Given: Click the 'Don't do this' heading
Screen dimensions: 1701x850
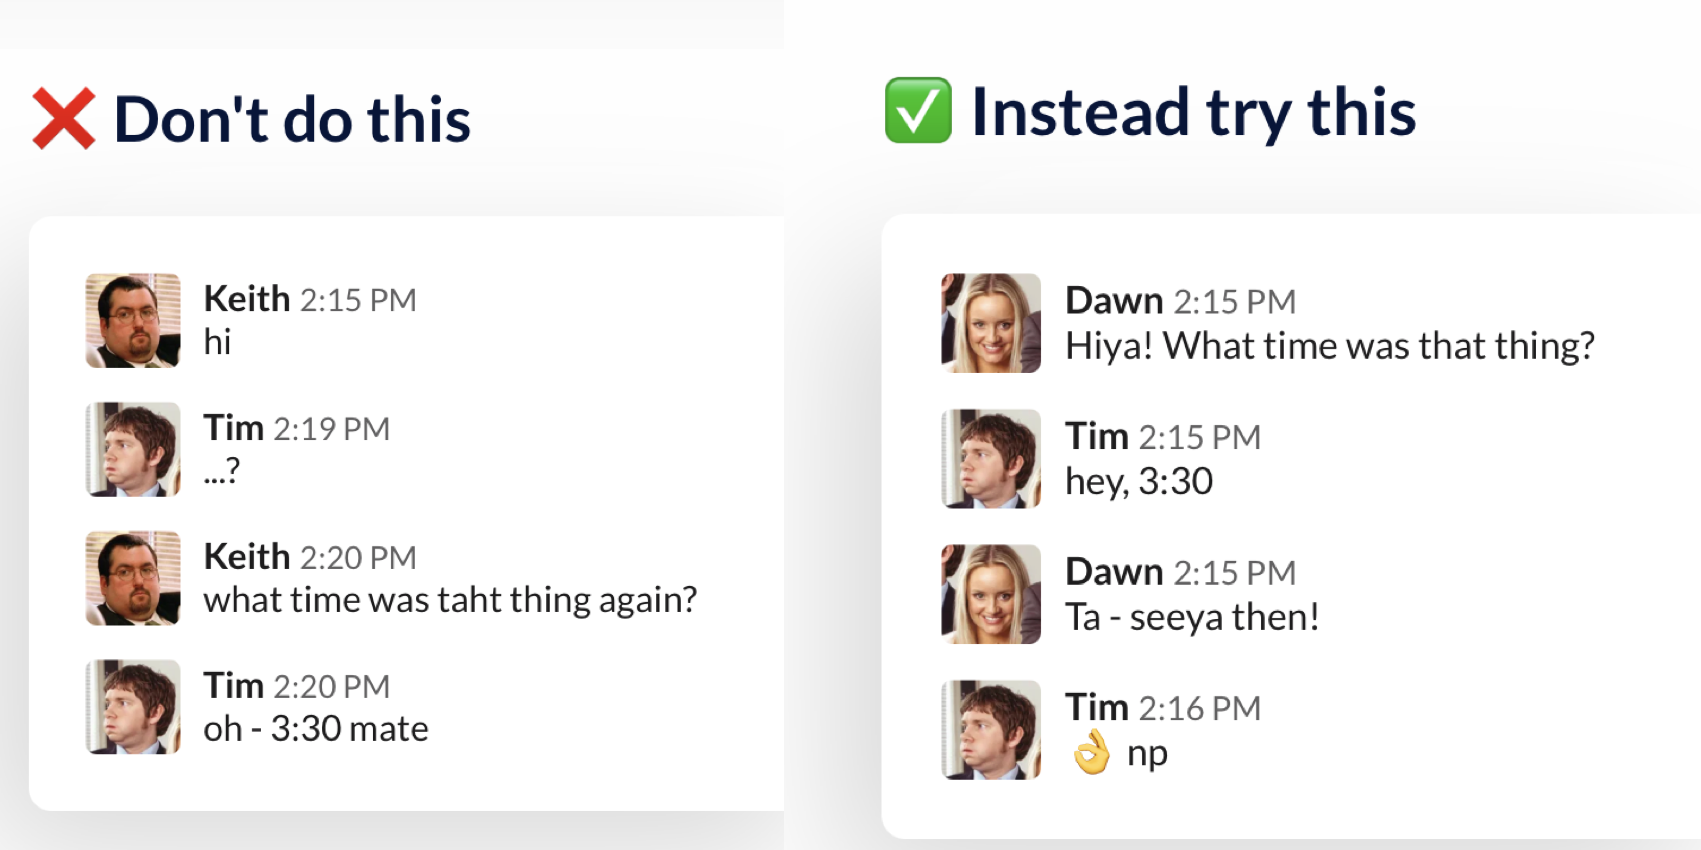Looking at the screenshot, I should point(292,120).
